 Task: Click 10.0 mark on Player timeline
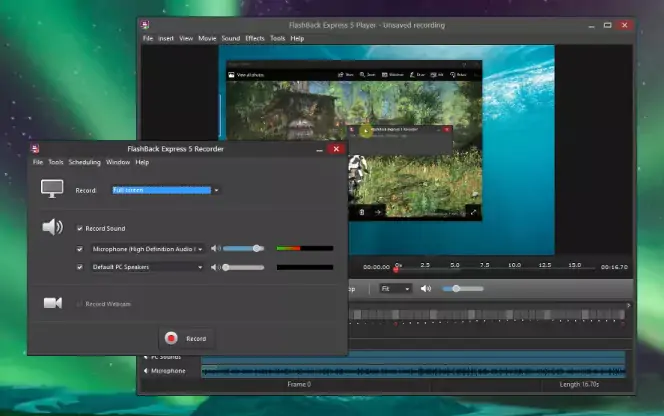point(515,265)
